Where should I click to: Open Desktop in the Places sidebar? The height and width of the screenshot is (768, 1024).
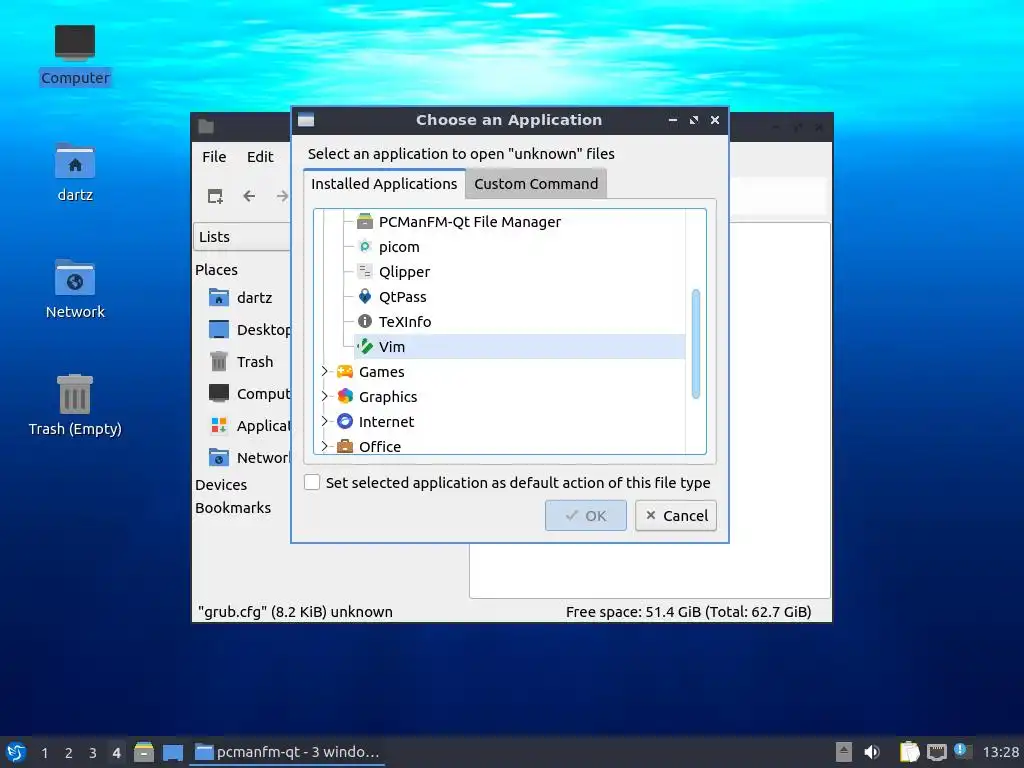(248, 330)
